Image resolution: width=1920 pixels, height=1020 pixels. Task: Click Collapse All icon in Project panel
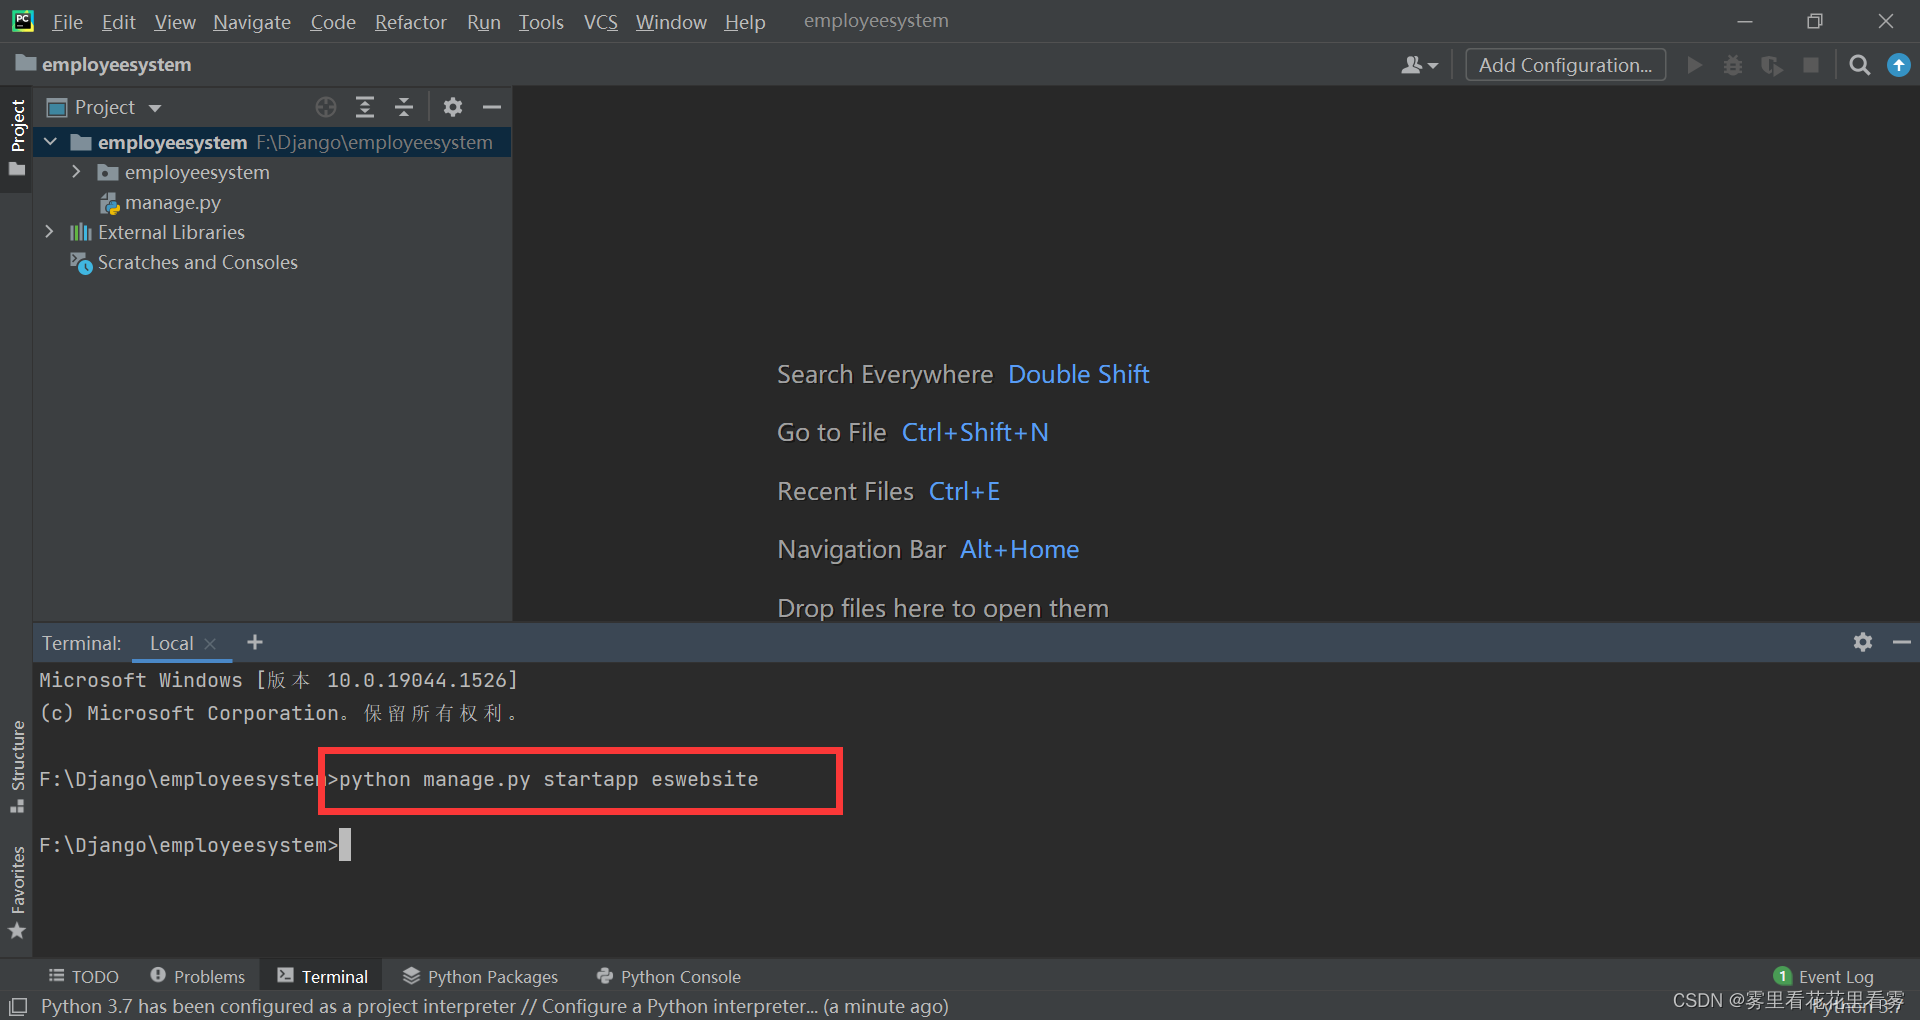point(404,107)
